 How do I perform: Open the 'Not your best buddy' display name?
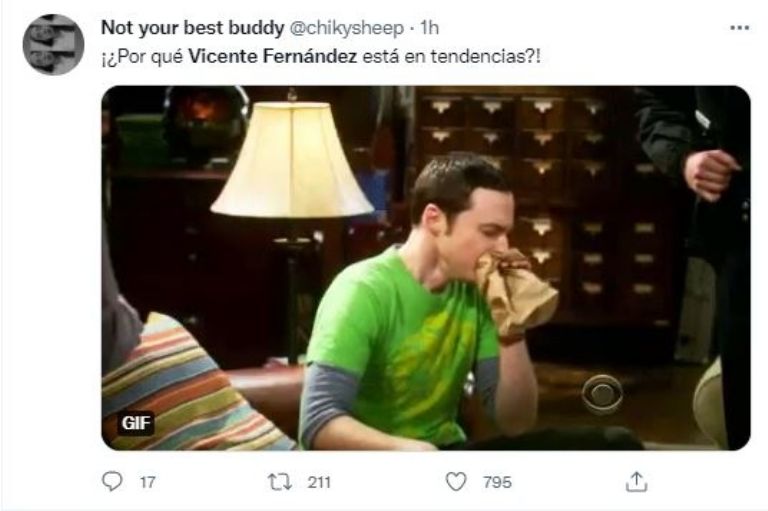[x=192, y=28]
